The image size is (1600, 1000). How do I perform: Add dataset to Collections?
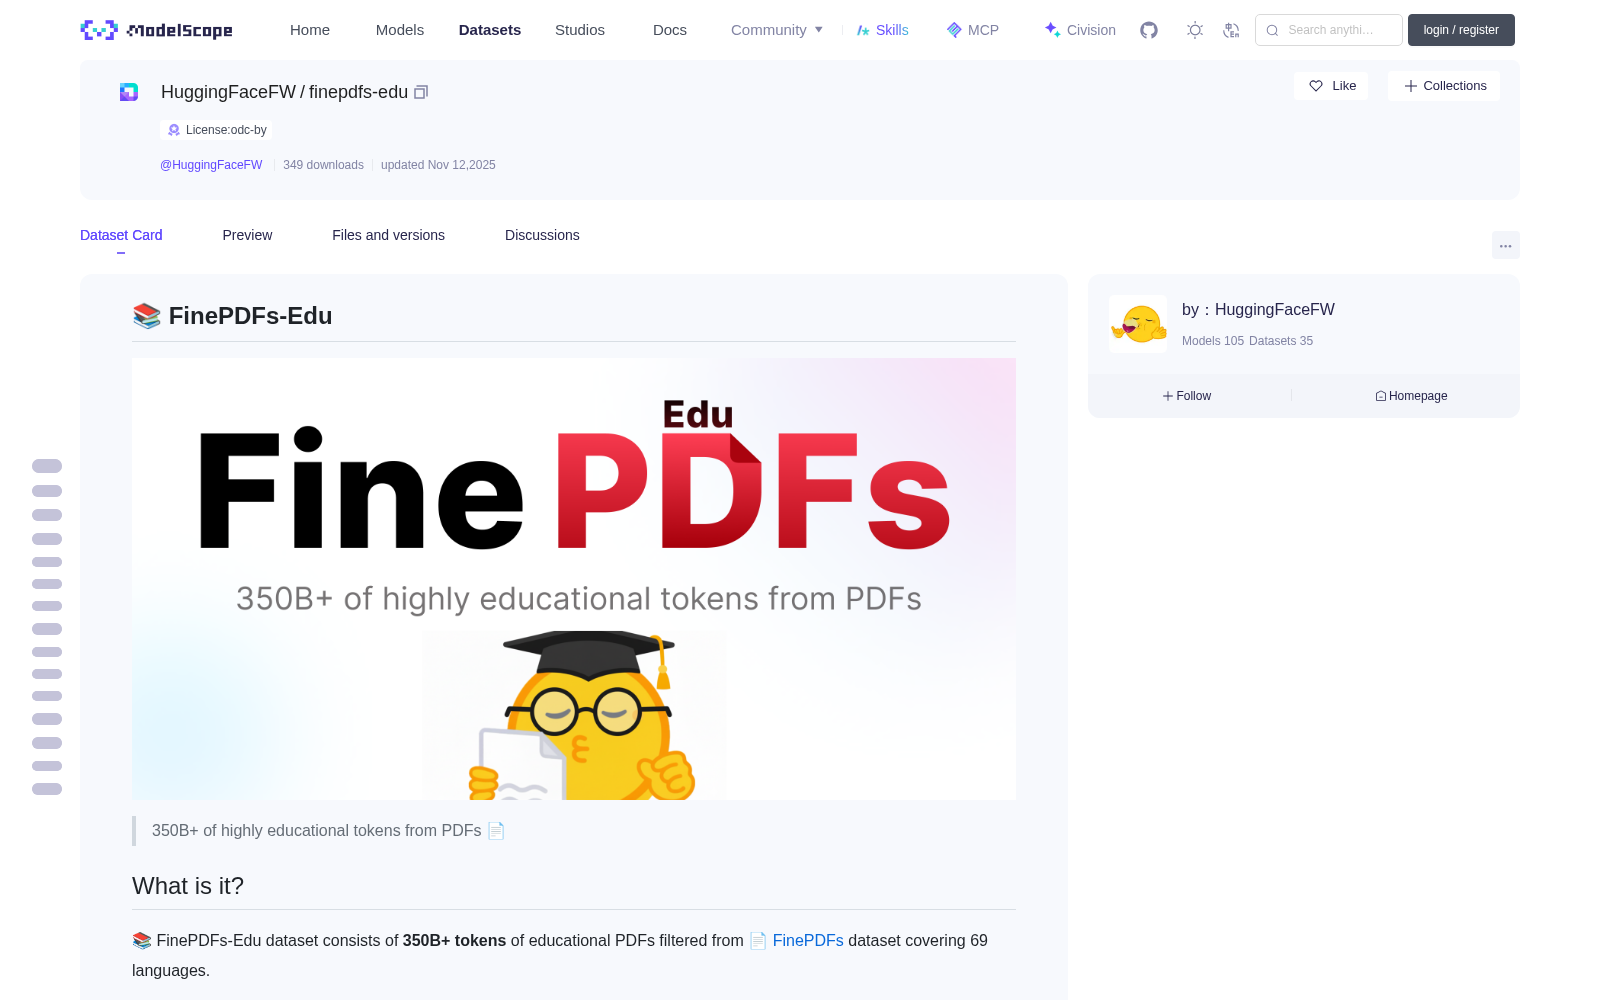pyautogui.click(x=1444, y=86)
